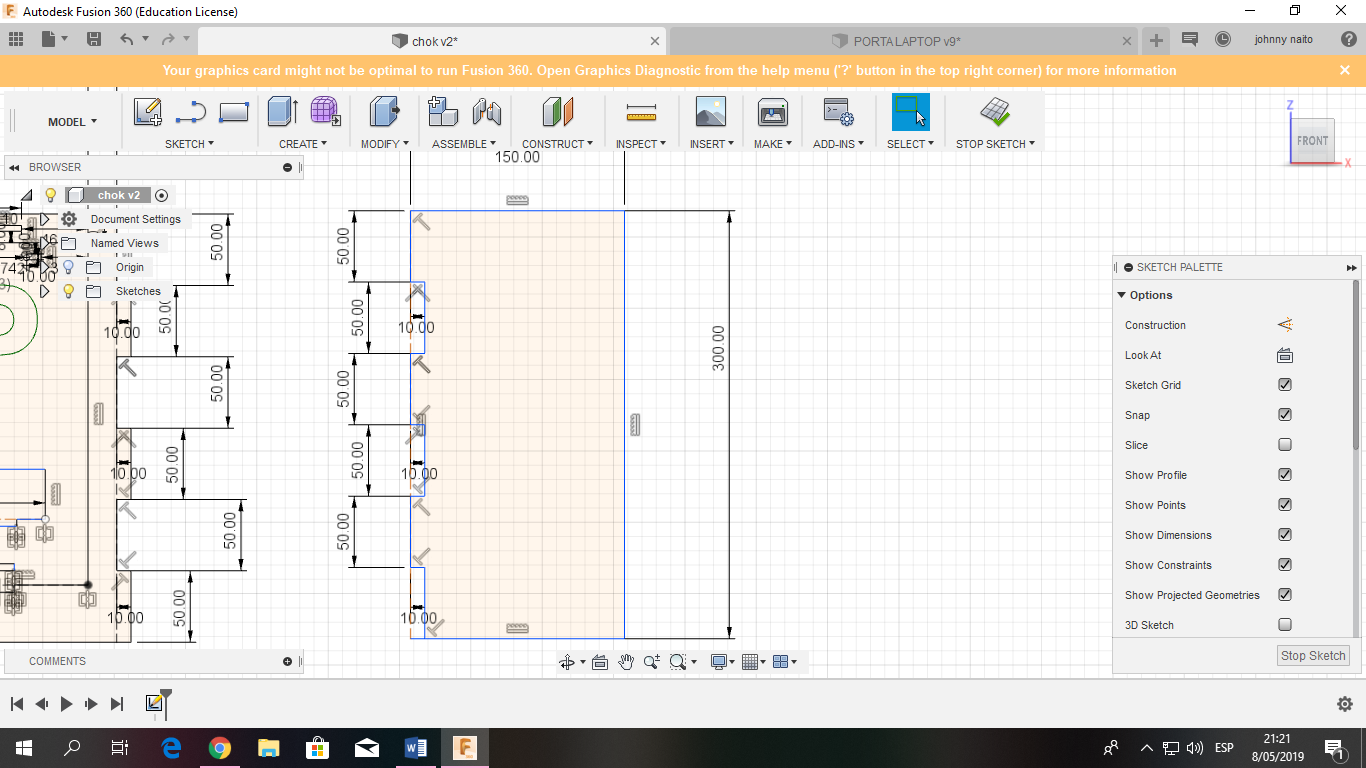The width and height of the screenshot is (1366, 768).
Task: Click the FRONT face of ViewCube
Action: tap(1312, 141)
